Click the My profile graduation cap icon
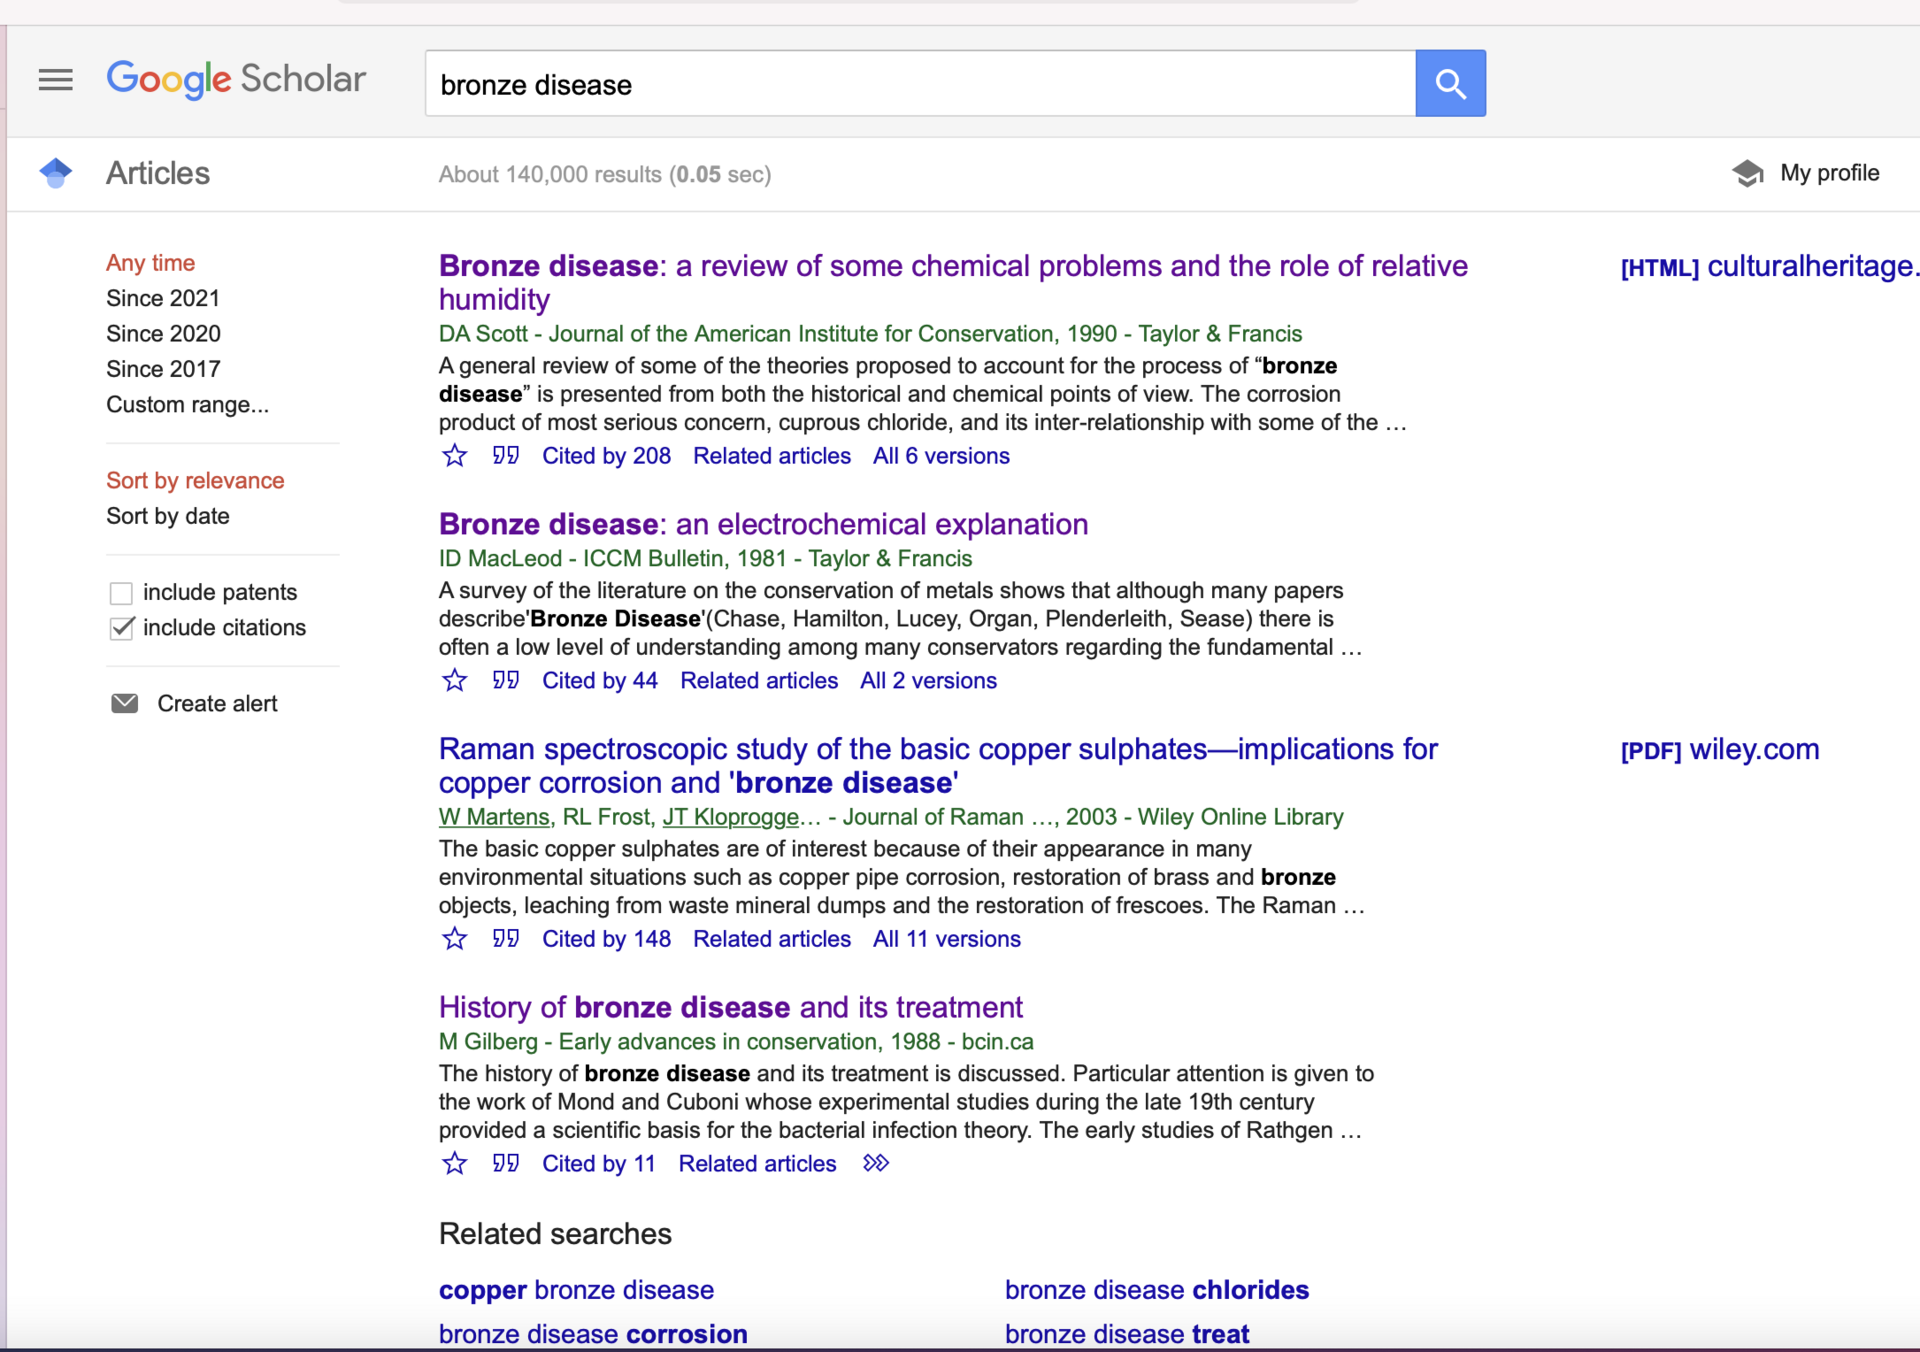Screen dimensions: 1920x1352 pyautogui.click(x=1747, y=173)
